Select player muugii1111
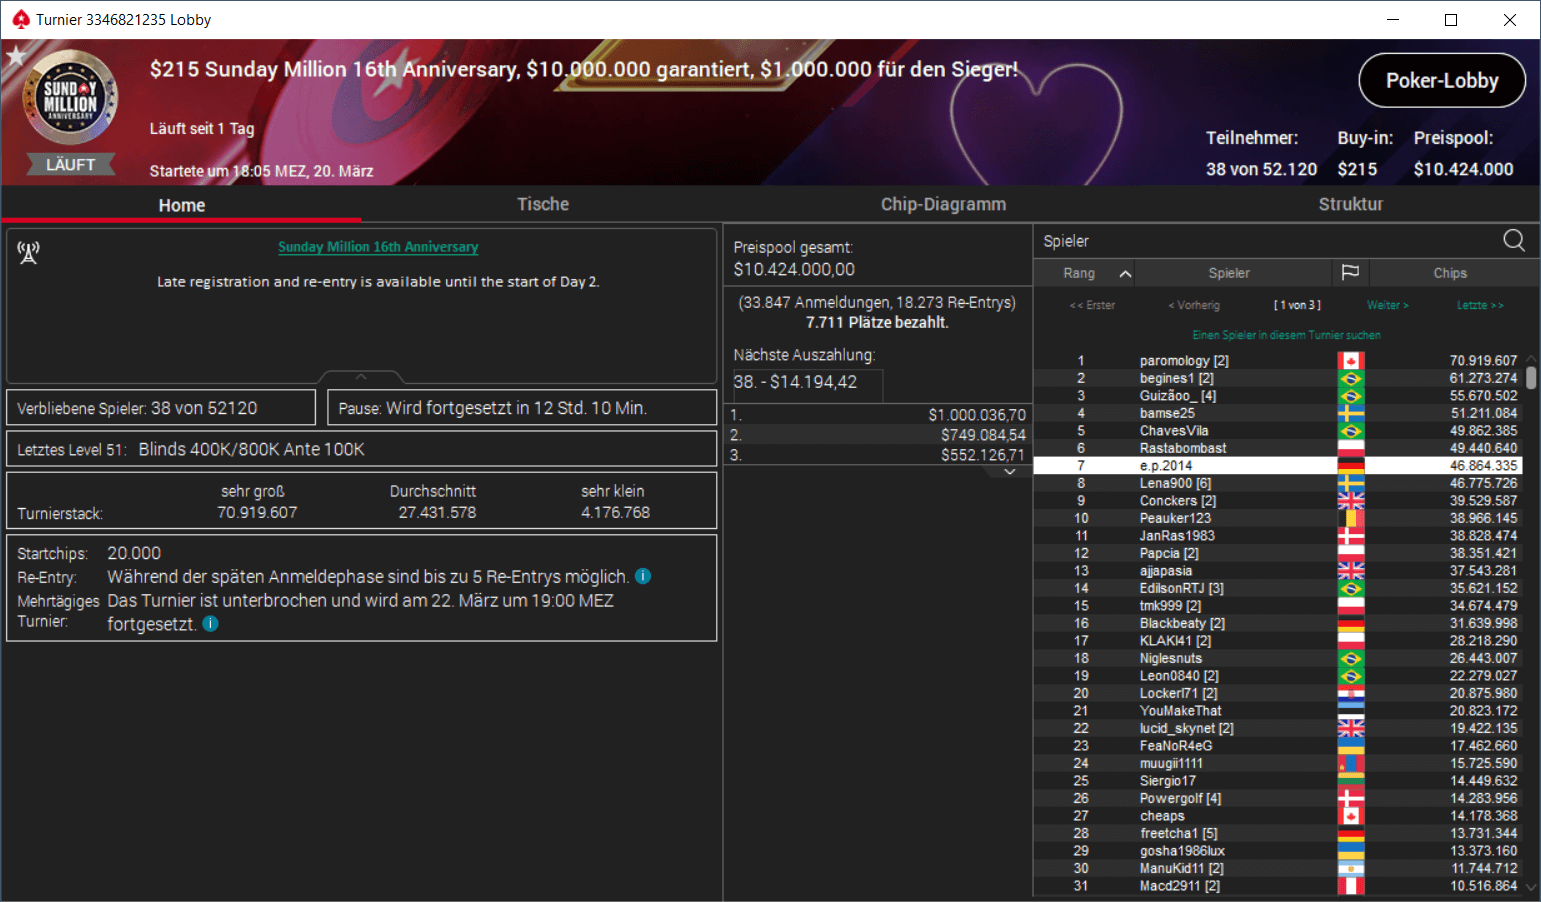 (x=1171, y=763)
